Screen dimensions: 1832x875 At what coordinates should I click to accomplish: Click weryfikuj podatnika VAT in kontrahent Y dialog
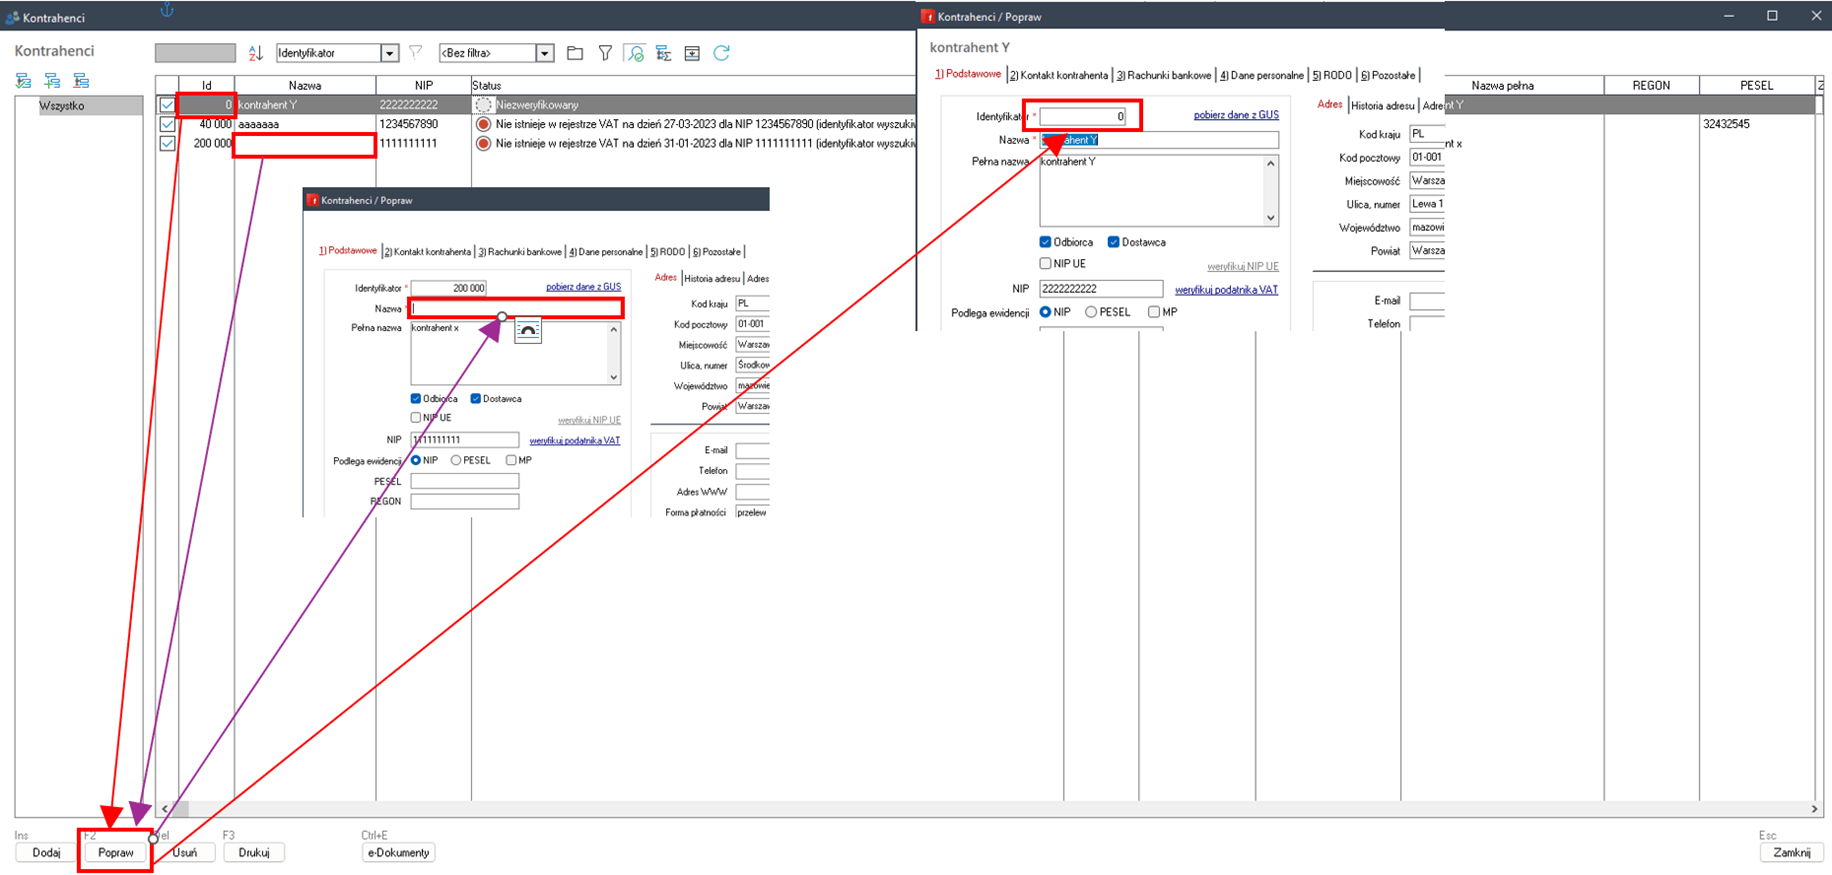(x=1226, y=290)
